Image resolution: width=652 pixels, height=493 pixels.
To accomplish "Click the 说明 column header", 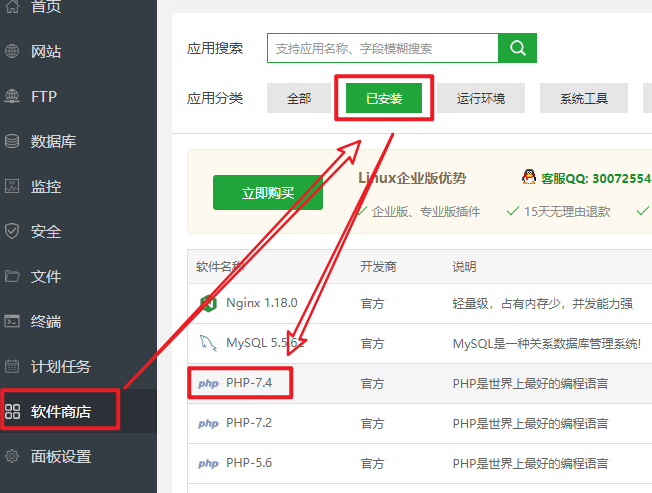I will click(464, 266).
